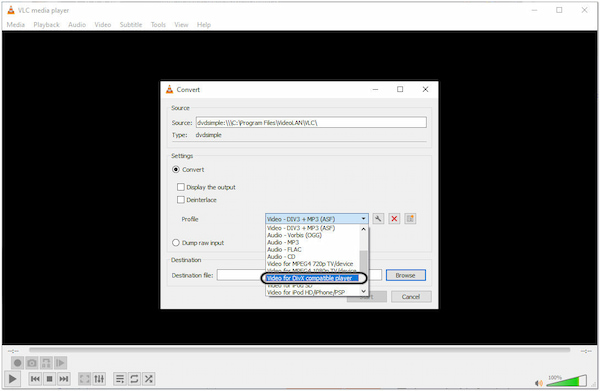Image resolution: width=600 pixels, height=391 pixels.
Task: Toggle the playlist view
Action: pyautogui.click(x=120, y=379)
